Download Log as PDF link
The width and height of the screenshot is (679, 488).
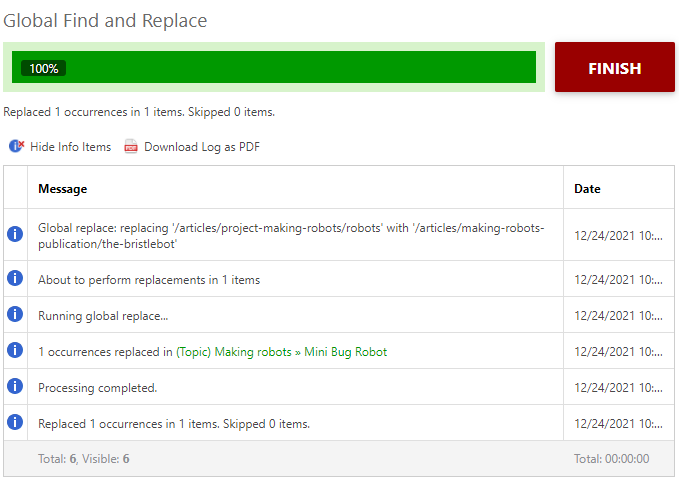click(x=201, y=147)
